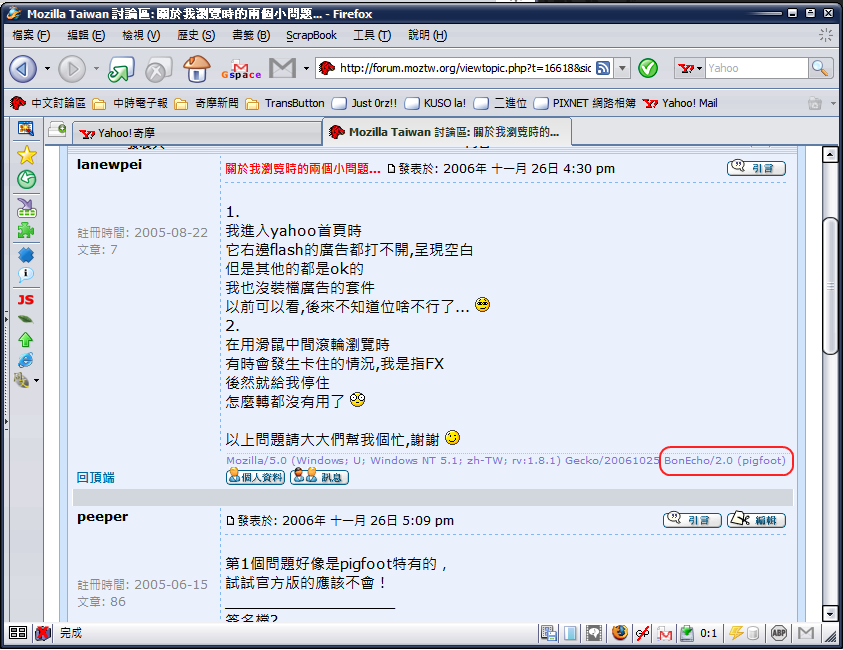Open the 編輯 (E) menu
The image size is (843, 650).
[85, 35]
